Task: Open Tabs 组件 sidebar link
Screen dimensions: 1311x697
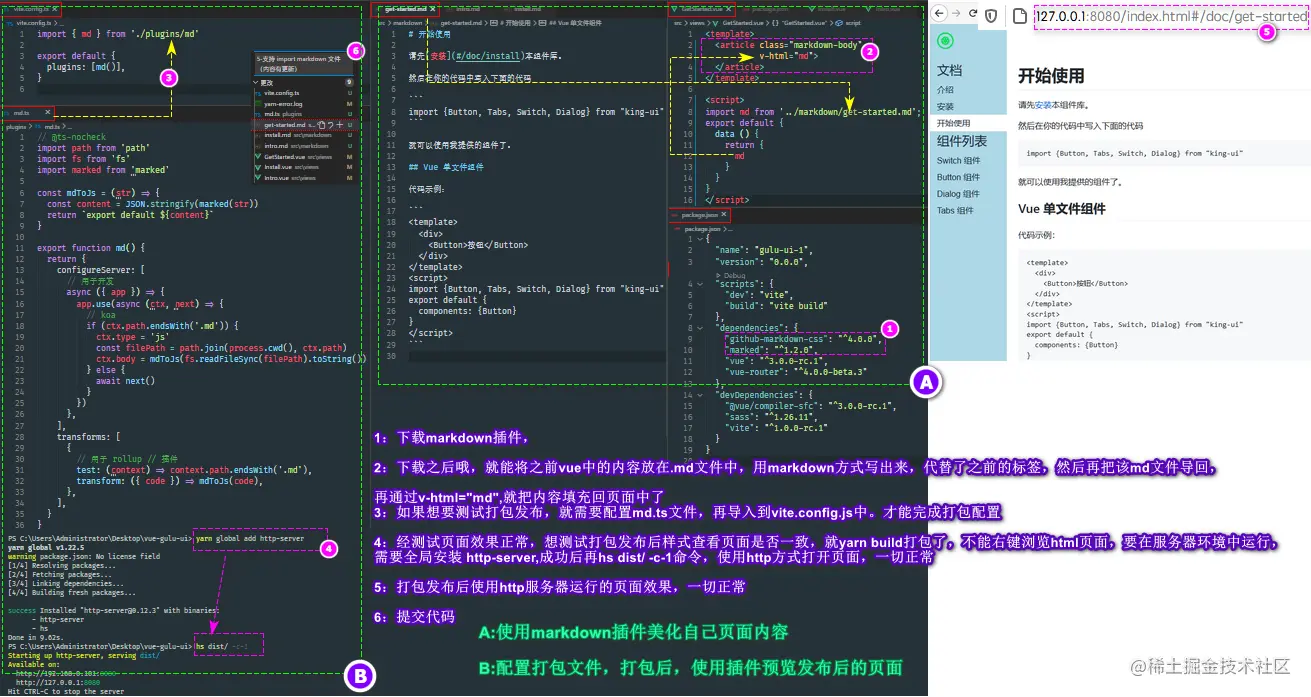Action: (x=955, y=211)
